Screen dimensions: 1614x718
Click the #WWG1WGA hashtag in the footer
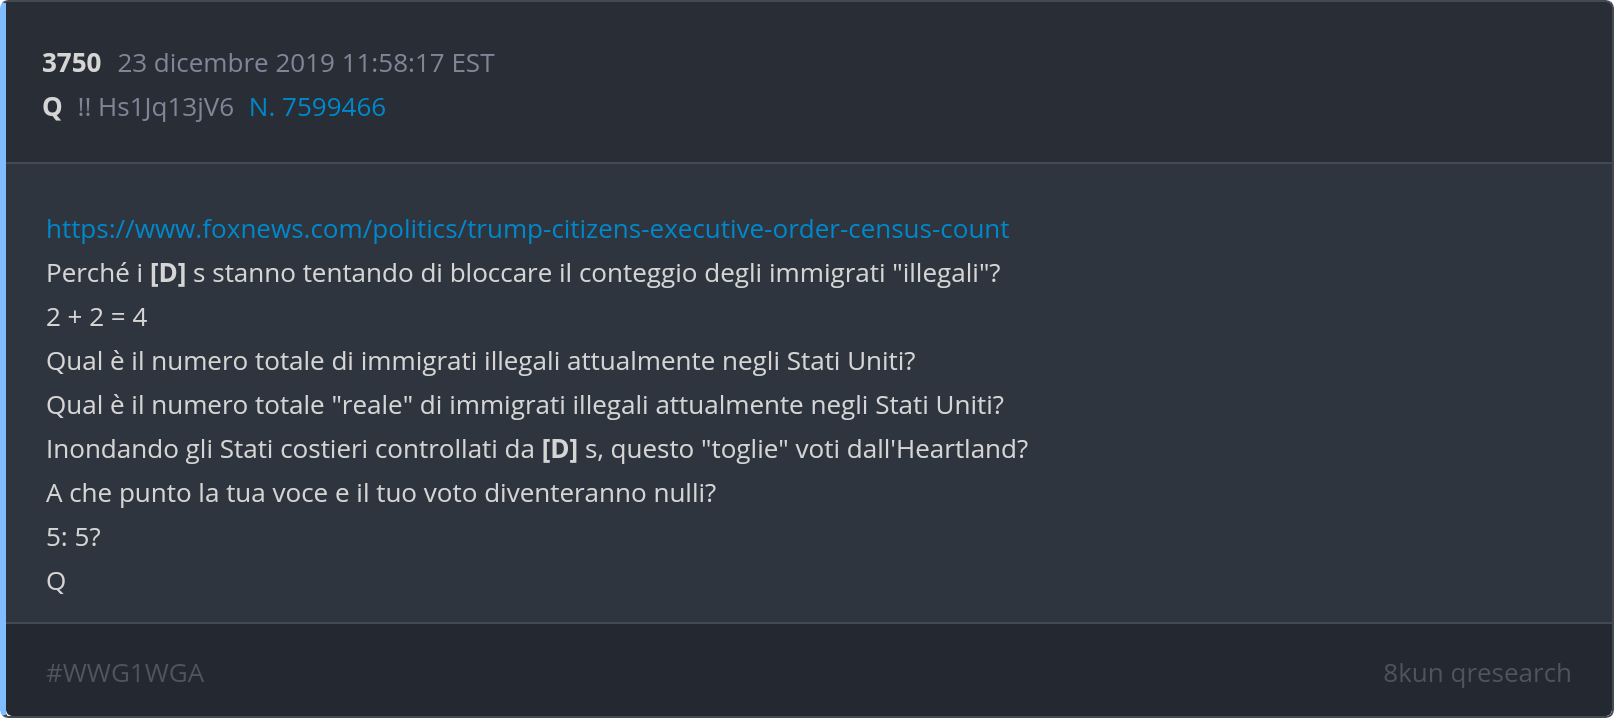click(125, 673)
